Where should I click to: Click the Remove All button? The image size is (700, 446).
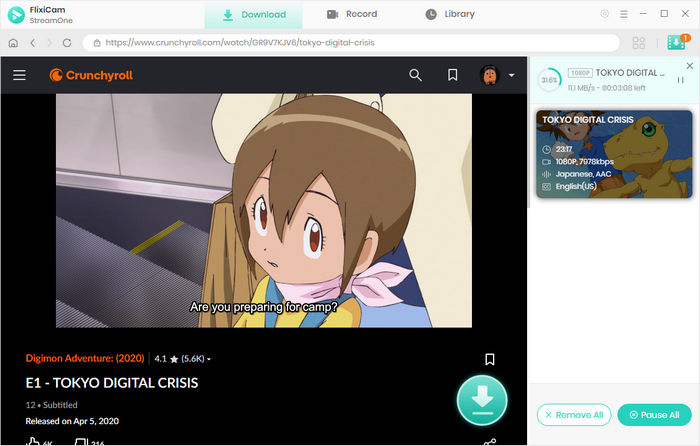573,415
